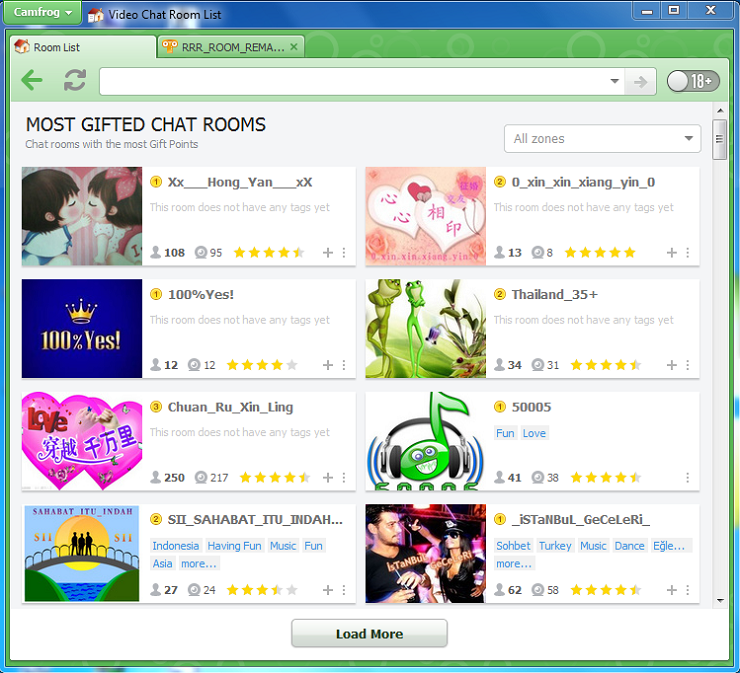Click user count icon for Chuan_Ru_Xin_Ling
Image resolution: width=740 pixels, height=673 pixels.
[156, 477]
